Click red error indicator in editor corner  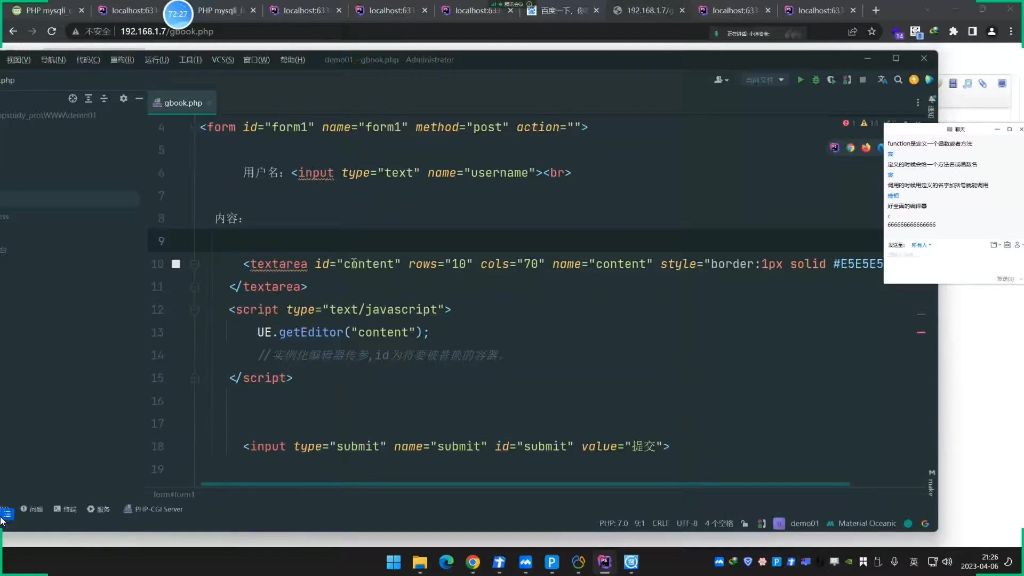[848, 123]
